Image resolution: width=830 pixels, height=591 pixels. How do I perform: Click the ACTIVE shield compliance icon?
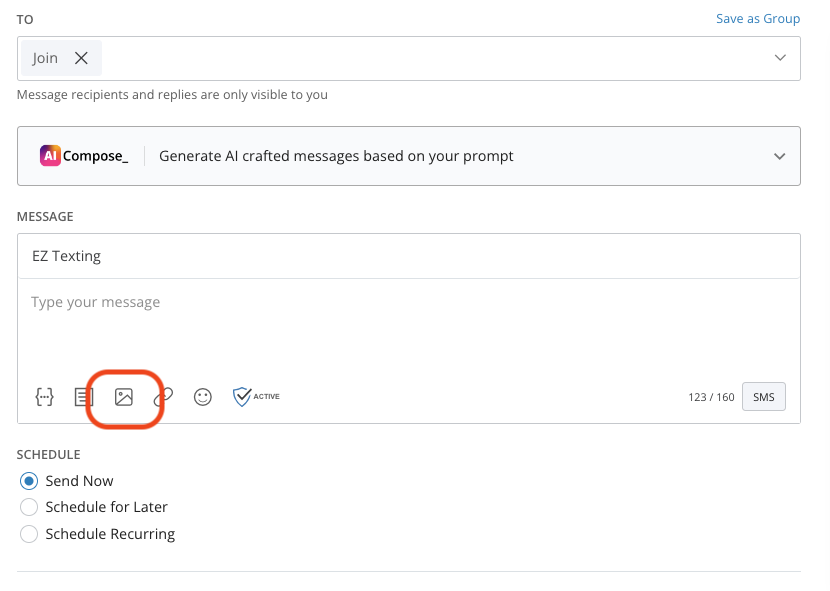click(241, 396)
